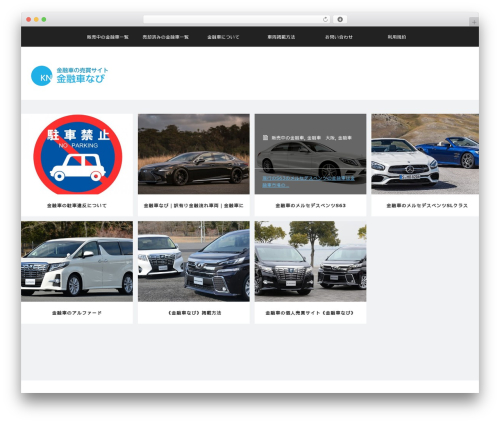Open the 販売中の金融車一覧 menu item

click(x=107, y=37)
